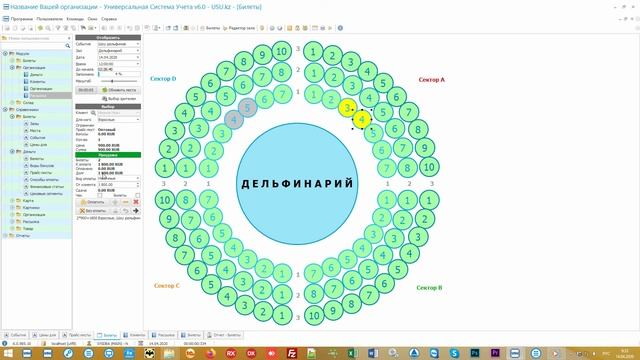Select the Залы item in the tree
Screen dimensions: 640x360
[35, 124]
